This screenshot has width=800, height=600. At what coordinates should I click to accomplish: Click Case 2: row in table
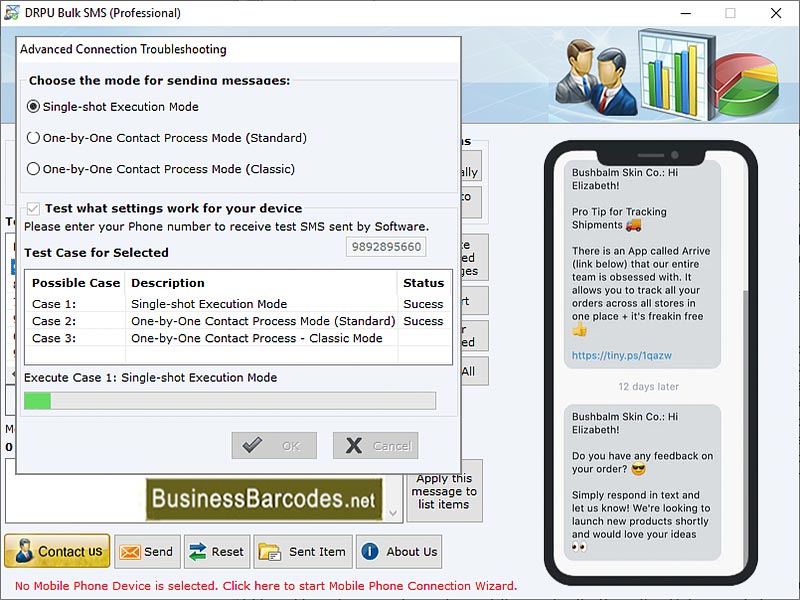point(238,321)
